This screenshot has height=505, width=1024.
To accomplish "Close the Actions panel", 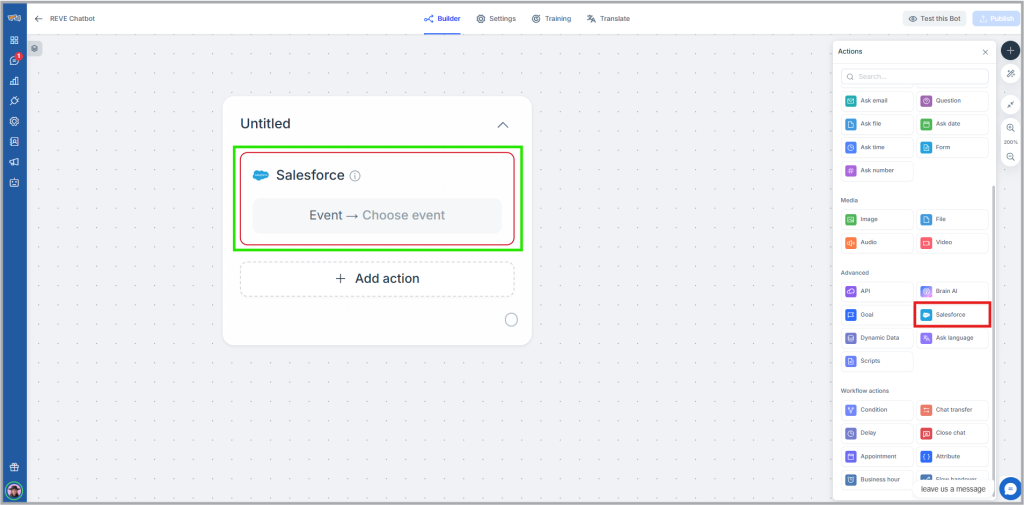I will [985, 52].
